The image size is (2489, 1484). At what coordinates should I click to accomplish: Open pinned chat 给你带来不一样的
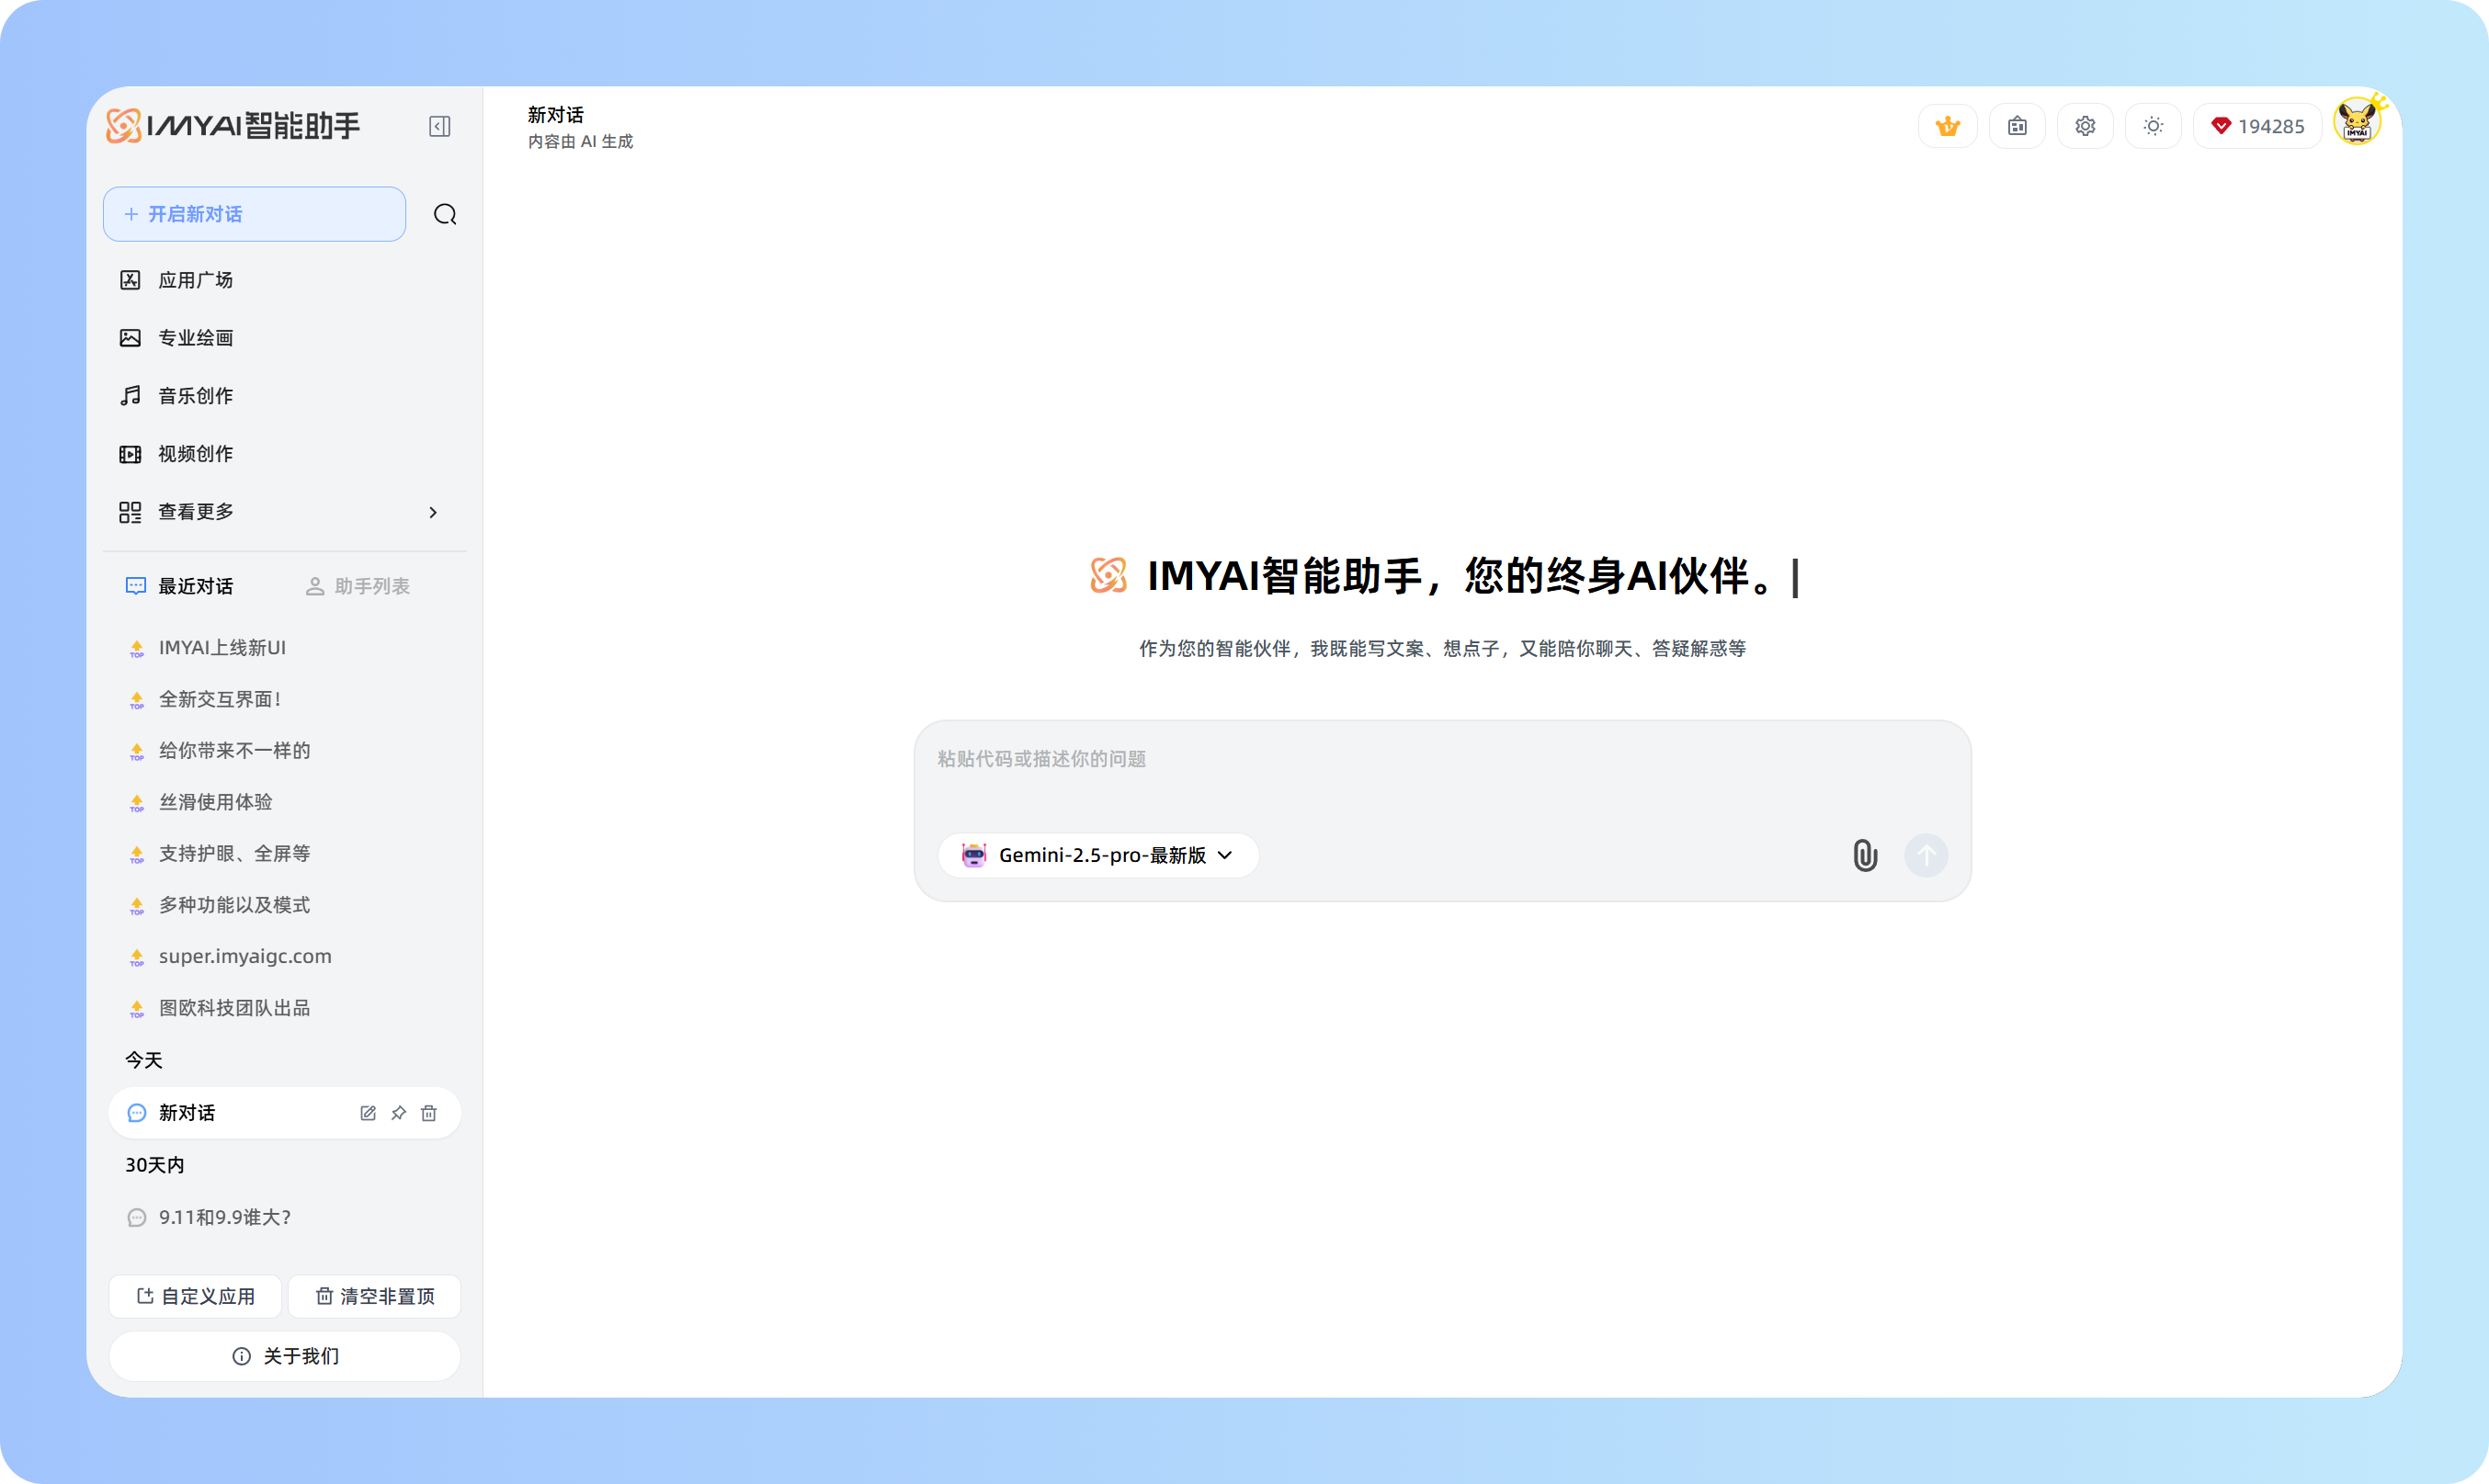click(284, 751)
